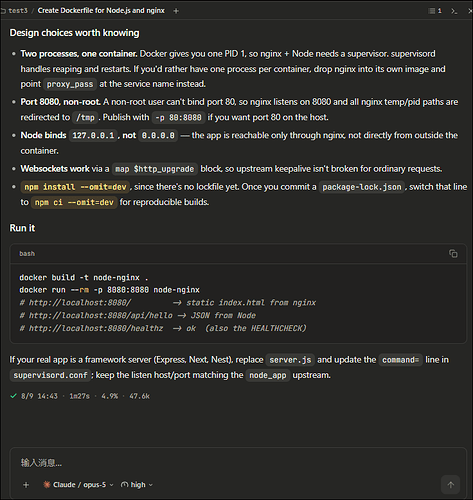Click the 'npm install --omit=dev' code
This screenshot has height=500, width=473.
pos(75,187)
